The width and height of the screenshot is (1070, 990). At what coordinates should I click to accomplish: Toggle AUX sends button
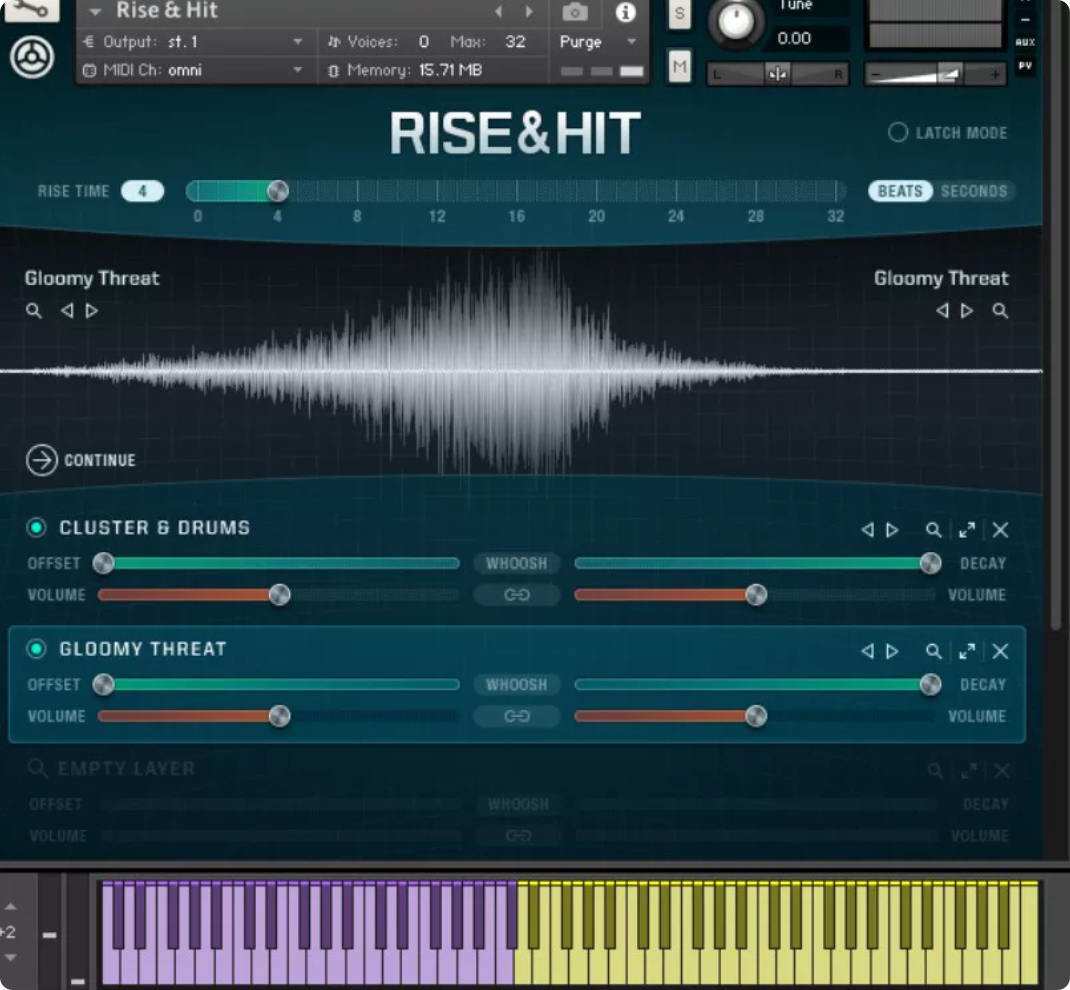pyautogui.click(x=1025, y=42)
